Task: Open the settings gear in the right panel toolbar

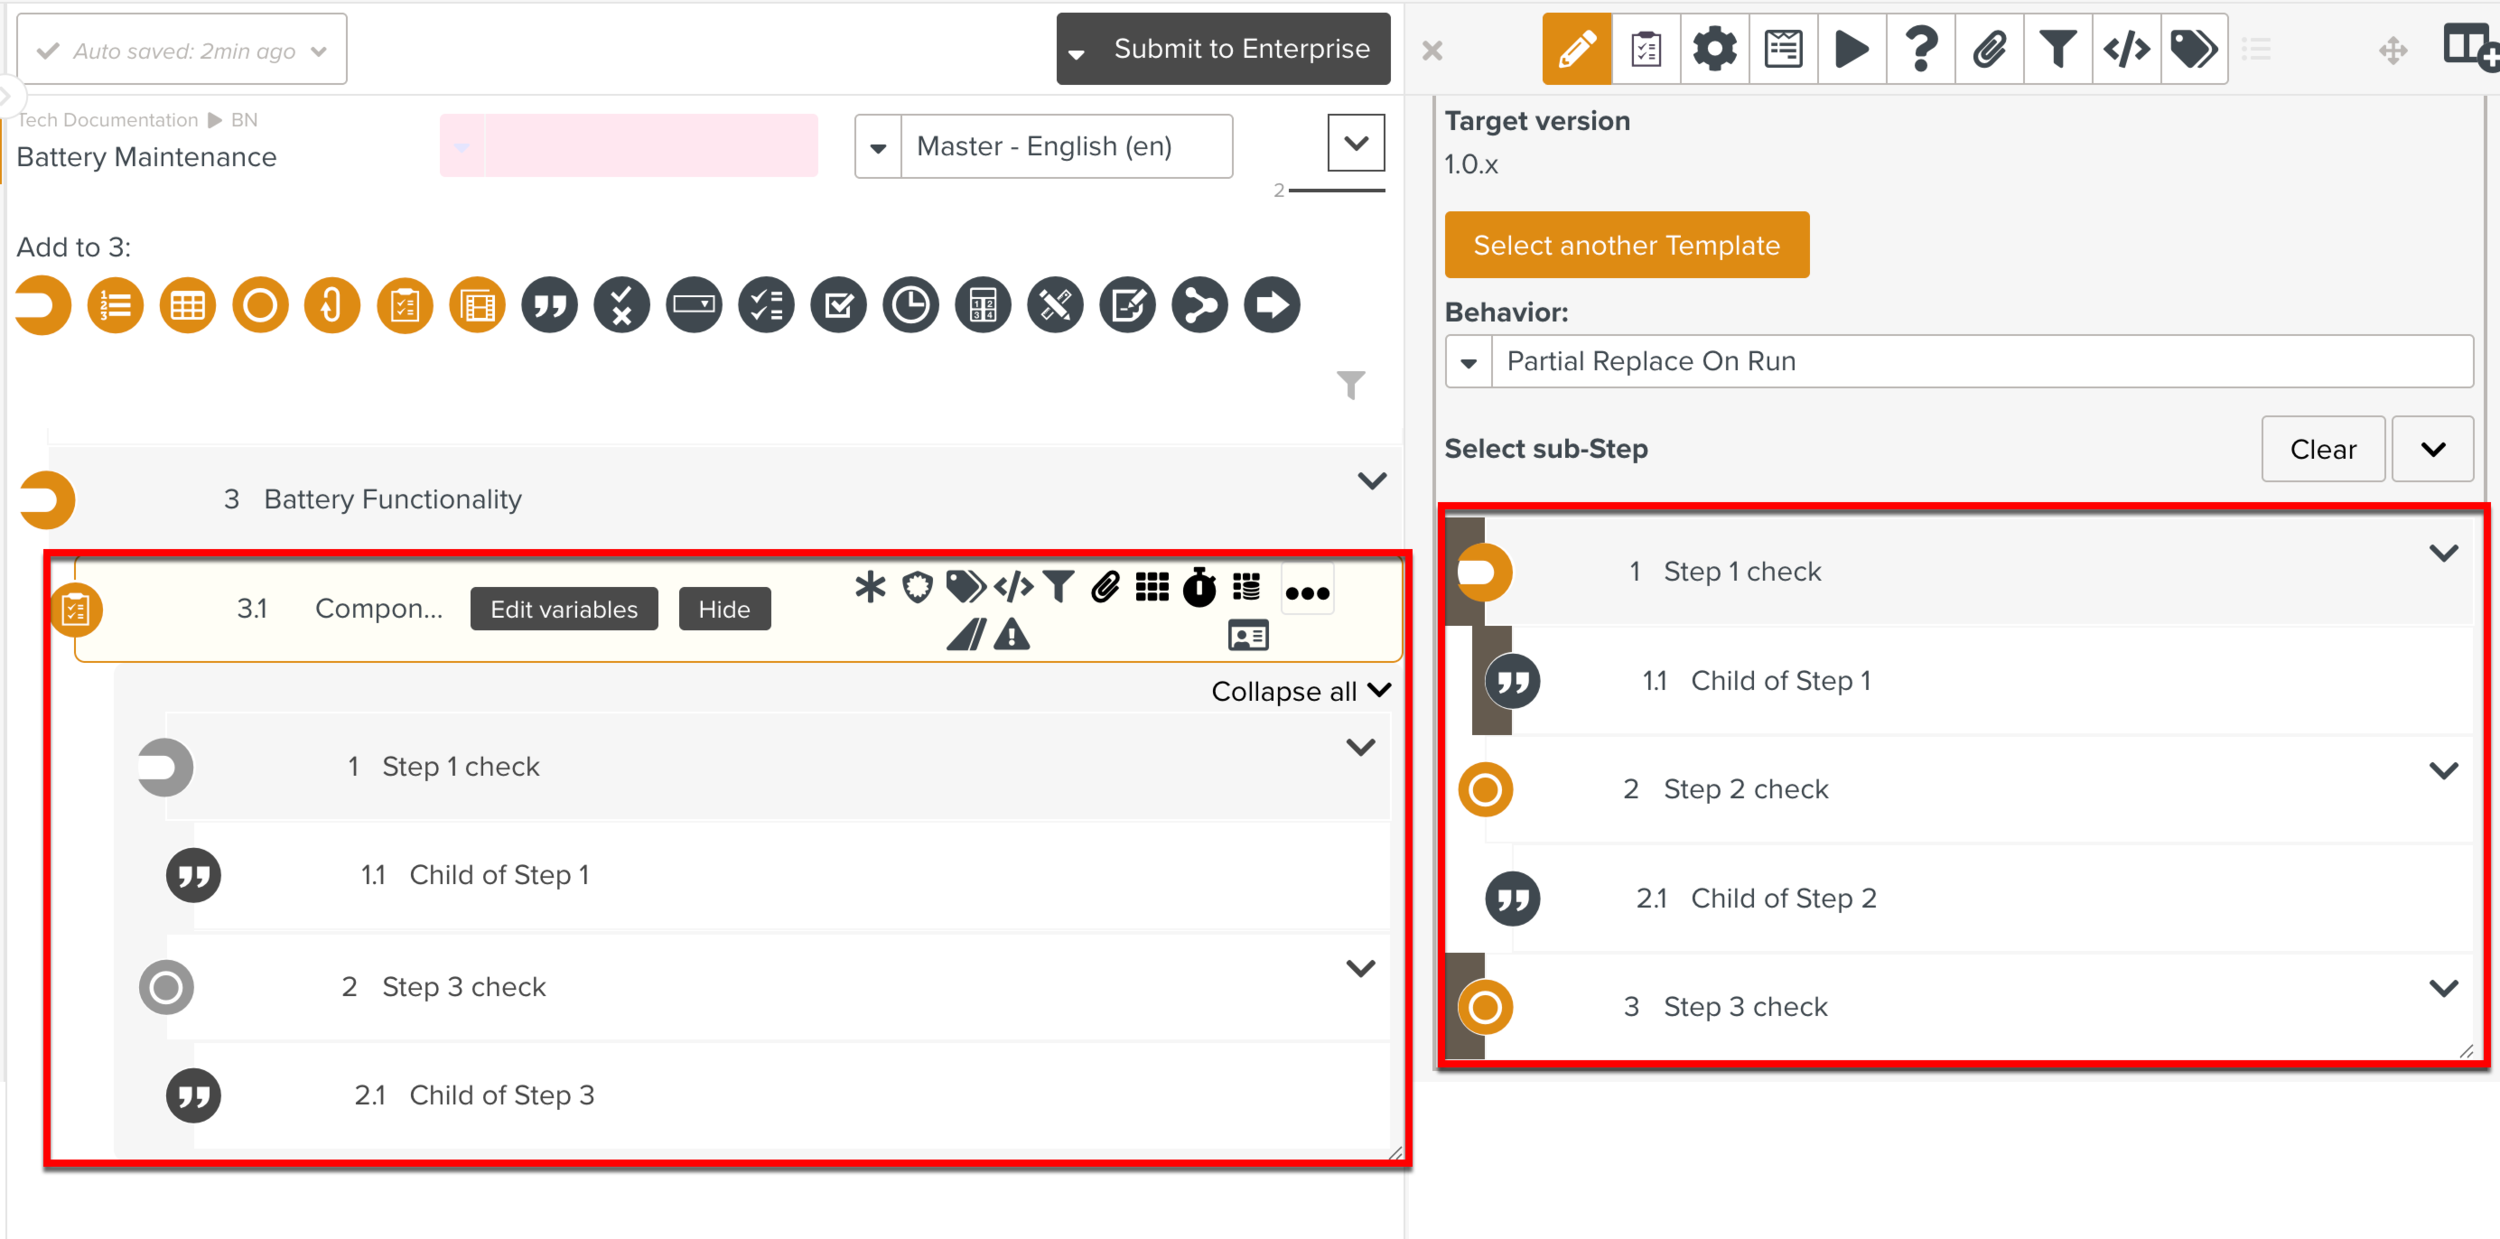Action: click(x=1714, y=48)
